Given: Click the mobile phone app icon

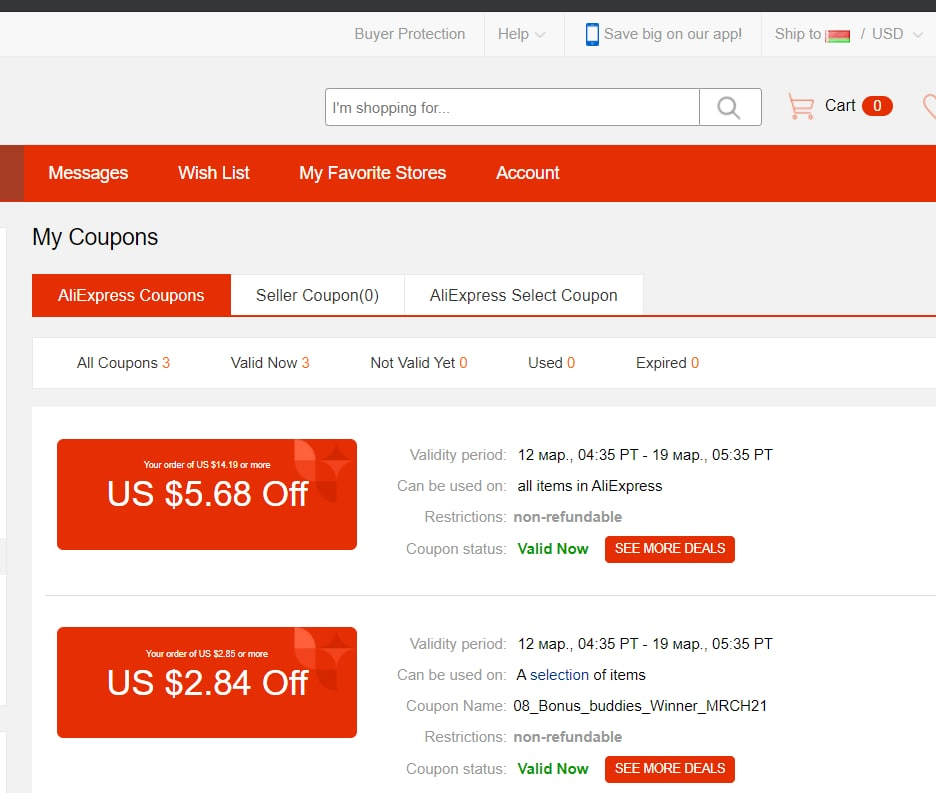Looking at the screenshot, I should click(592, 34).
